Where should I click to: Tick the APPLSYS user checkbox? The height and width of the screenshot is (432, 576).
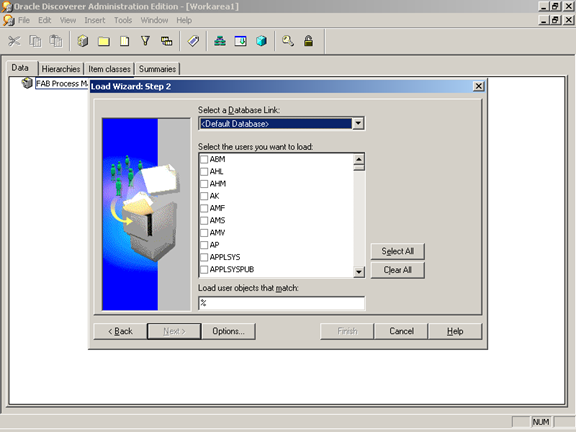click(x=204, y=257)
